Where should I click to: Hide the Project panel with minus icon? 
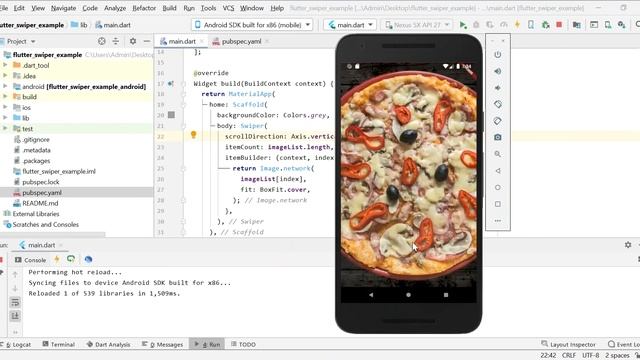click(147, 41)
